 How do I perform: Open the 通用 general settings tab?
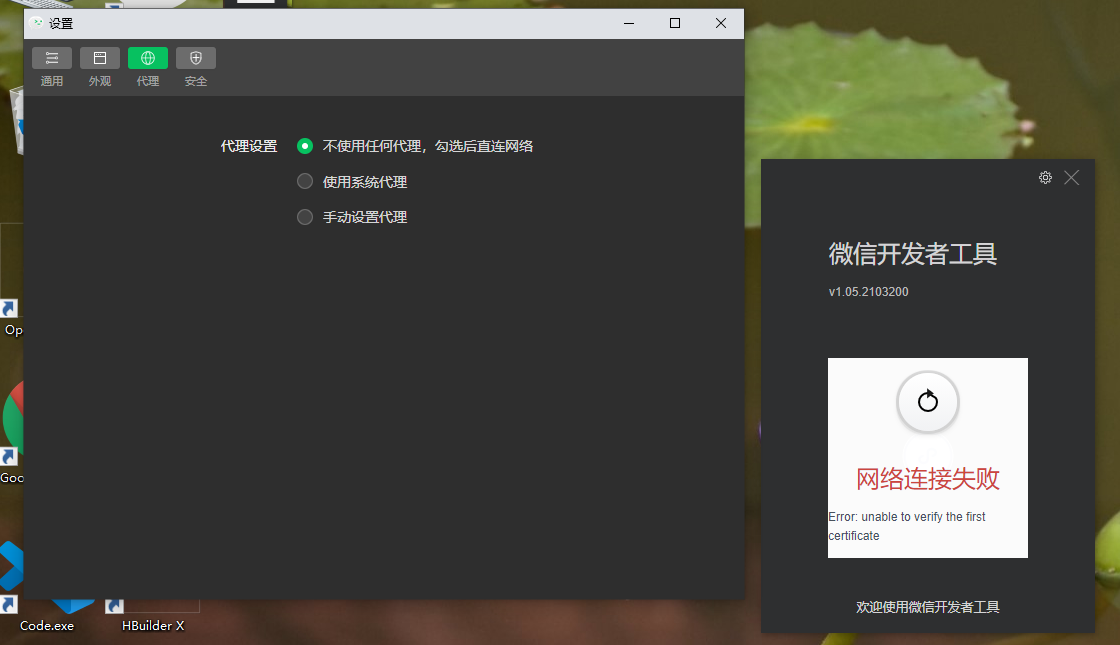coord(51,68)
